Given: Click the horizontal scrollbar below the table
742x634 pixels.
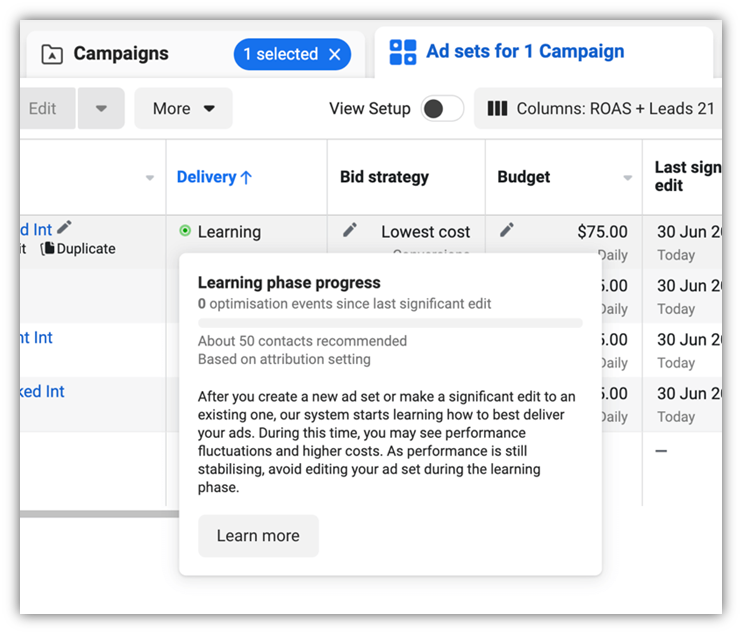Looking at the screenshot, I should coord(99,514).
